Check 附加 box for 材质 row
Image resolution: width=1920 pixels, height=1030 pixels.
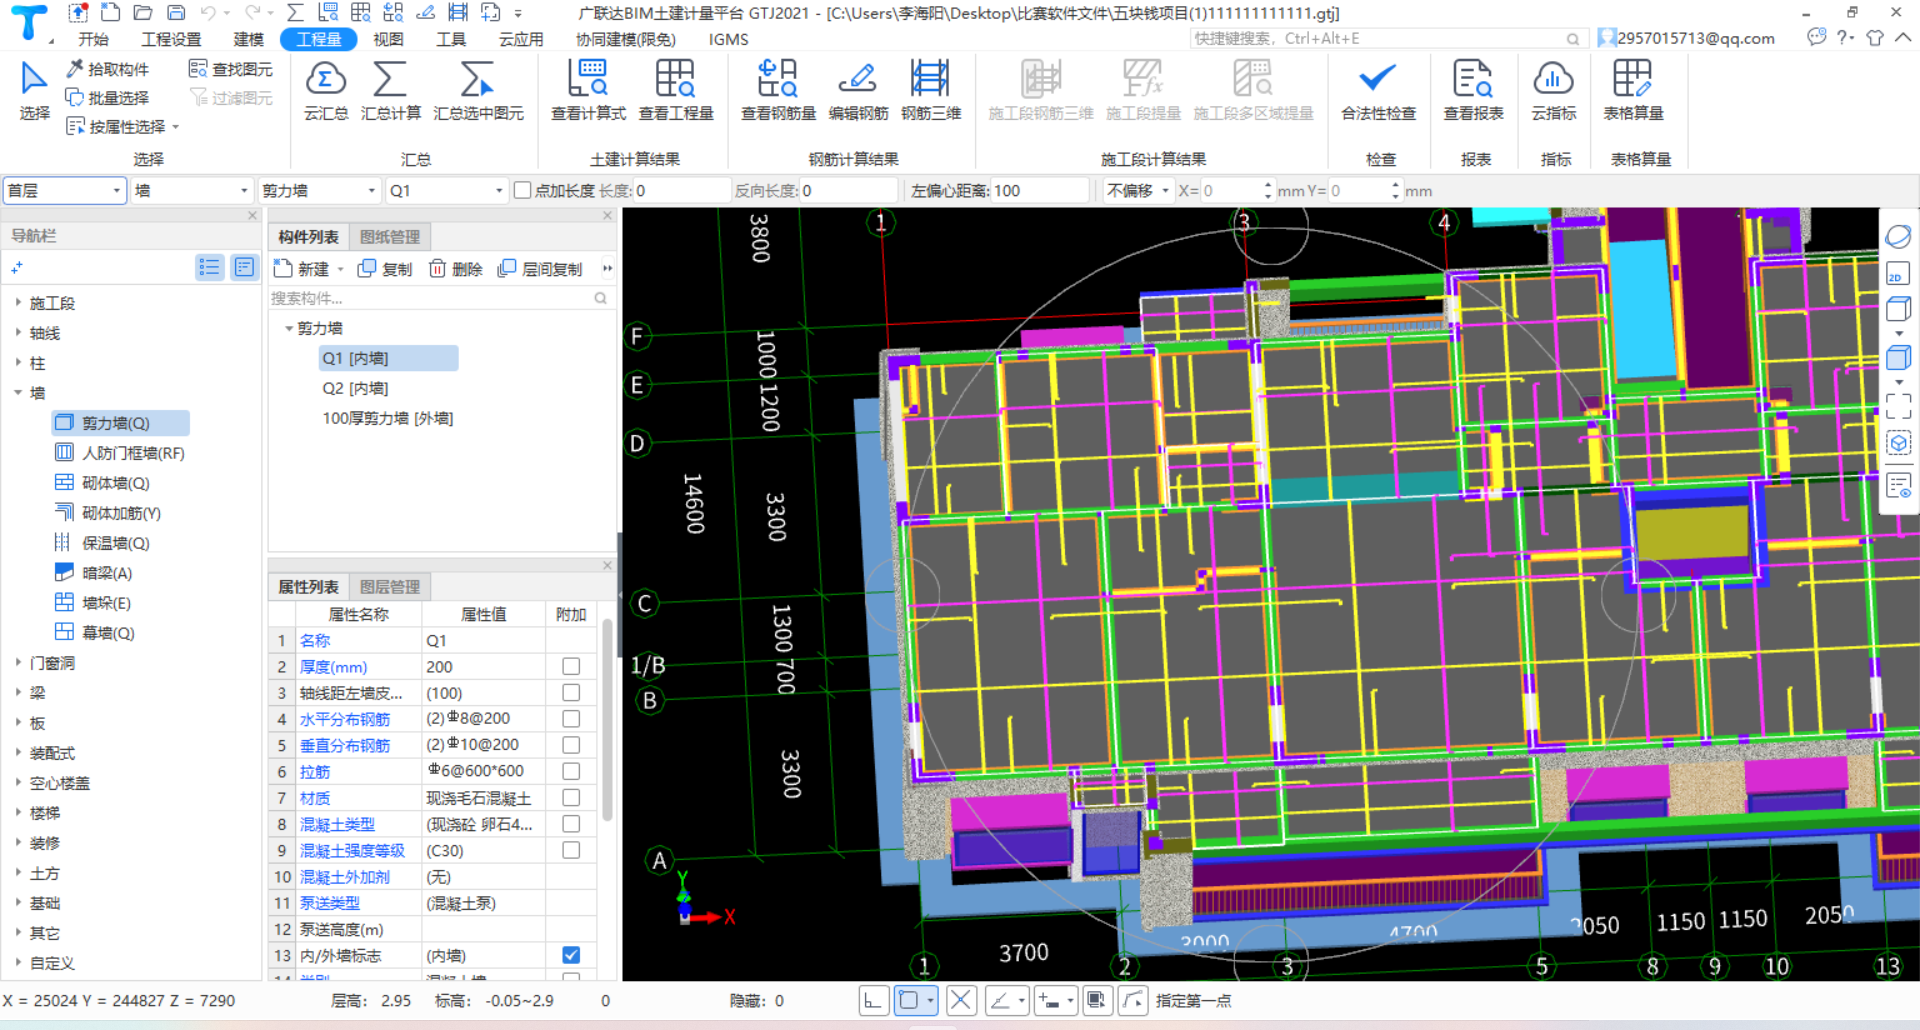(571, 797)
